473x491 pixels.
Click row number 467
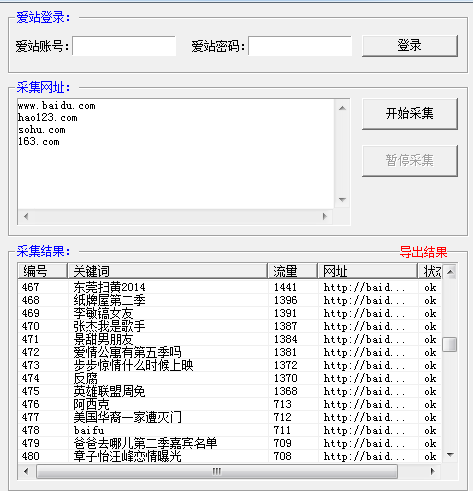pos(30,287)
